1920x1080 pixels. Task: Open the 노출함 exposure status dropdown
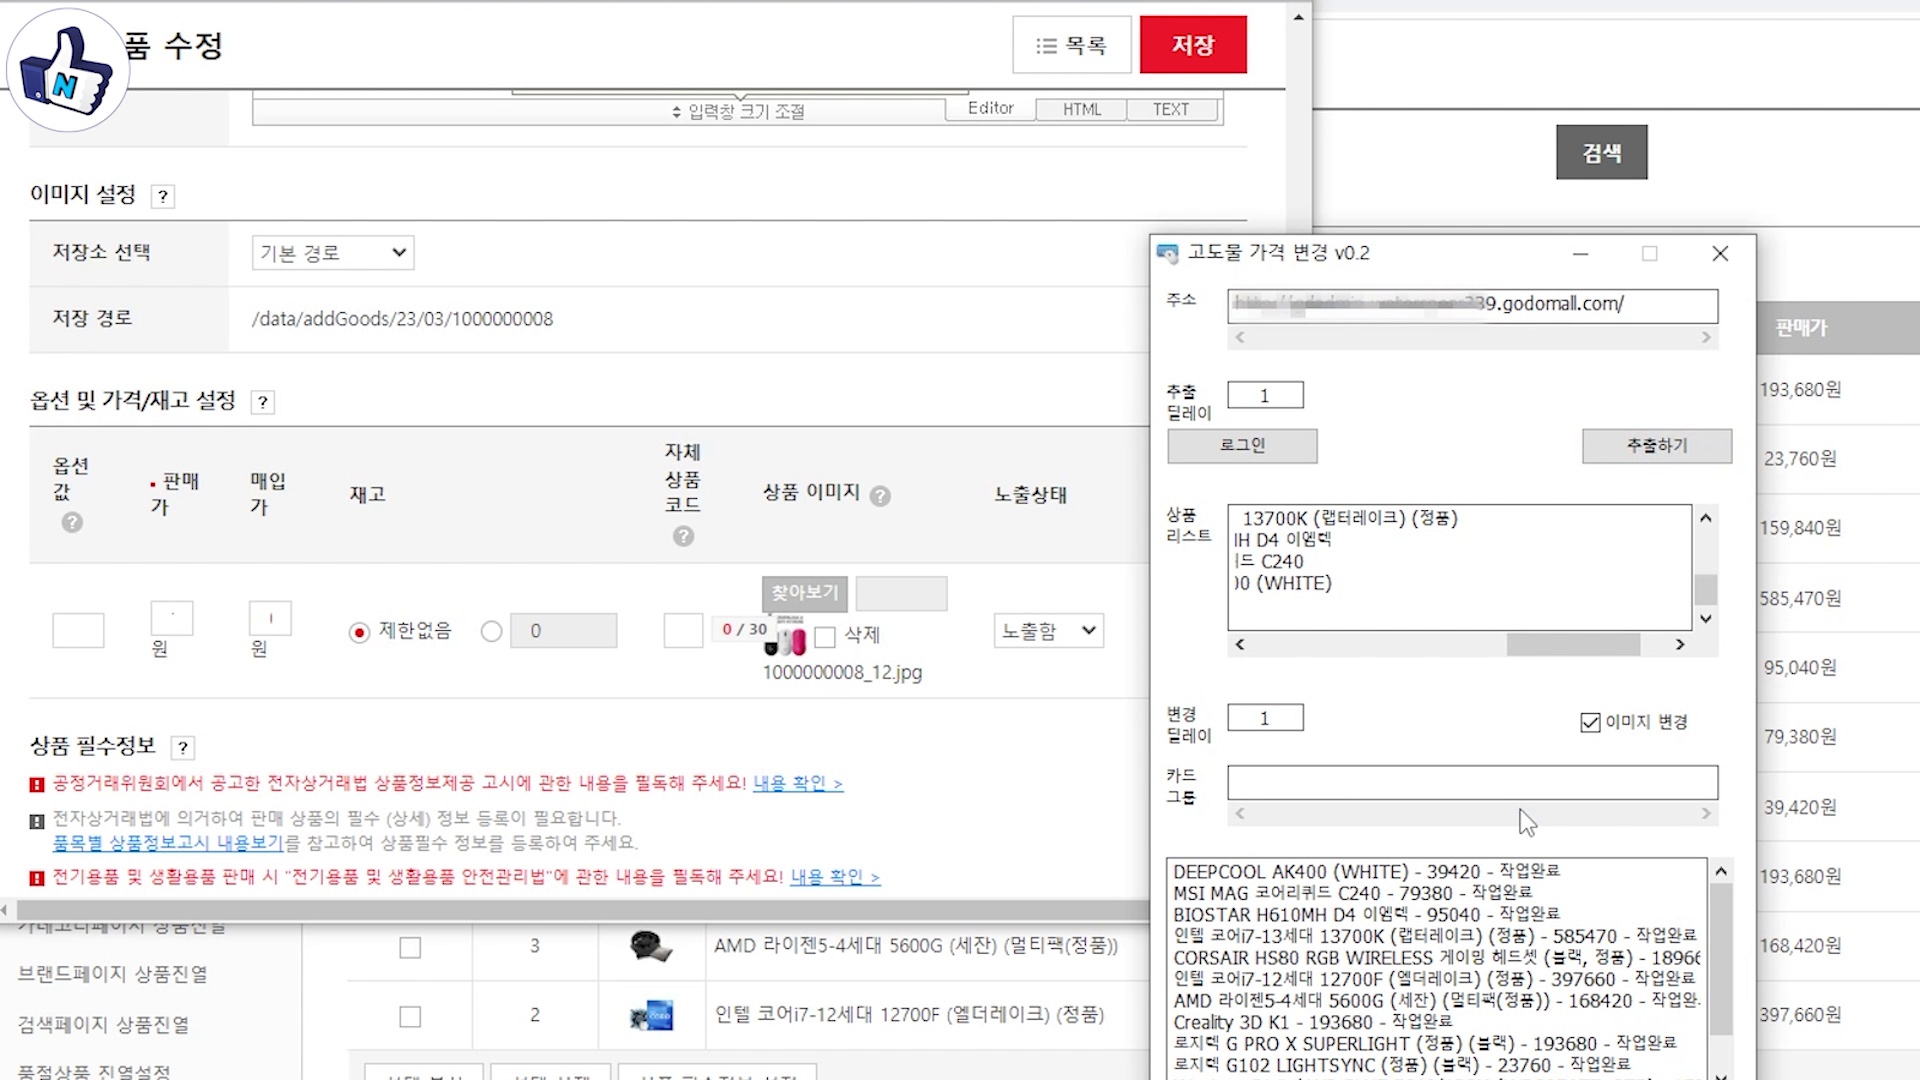(x=1048, y=631)
